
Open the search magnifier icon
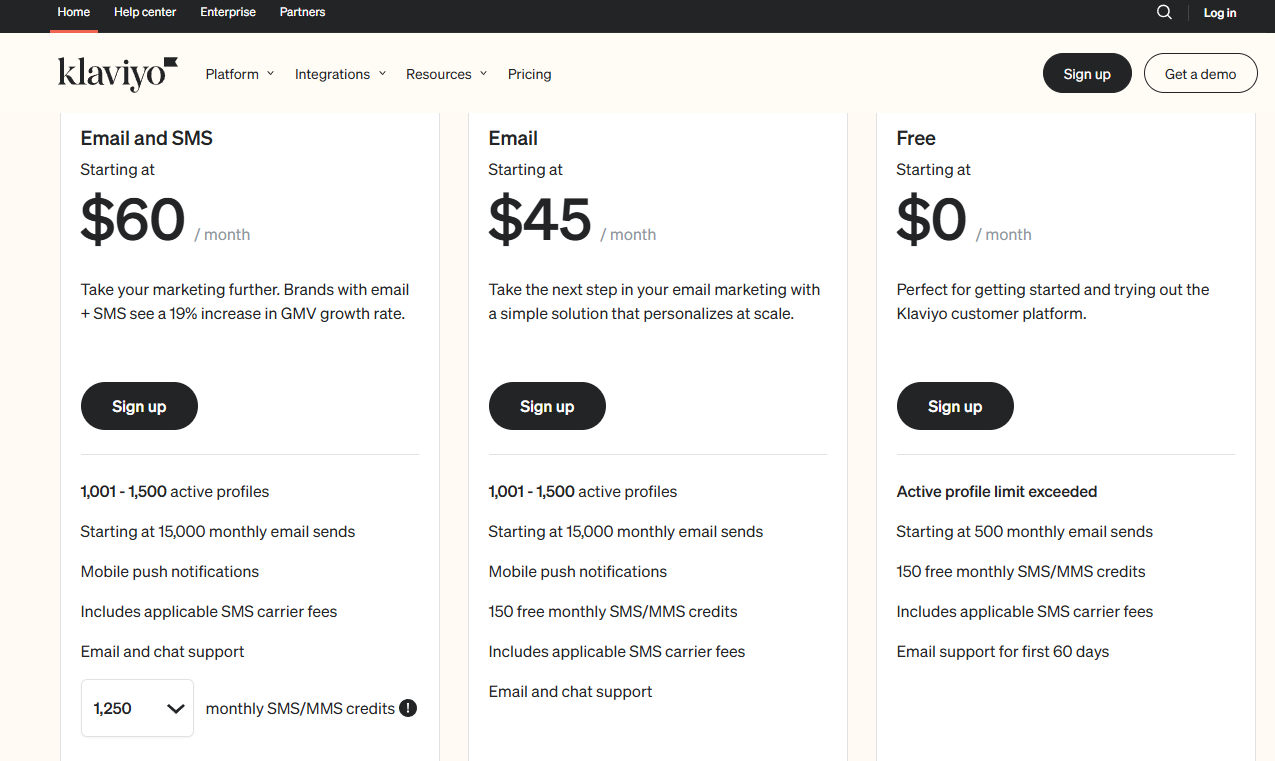pos(1164,12)
